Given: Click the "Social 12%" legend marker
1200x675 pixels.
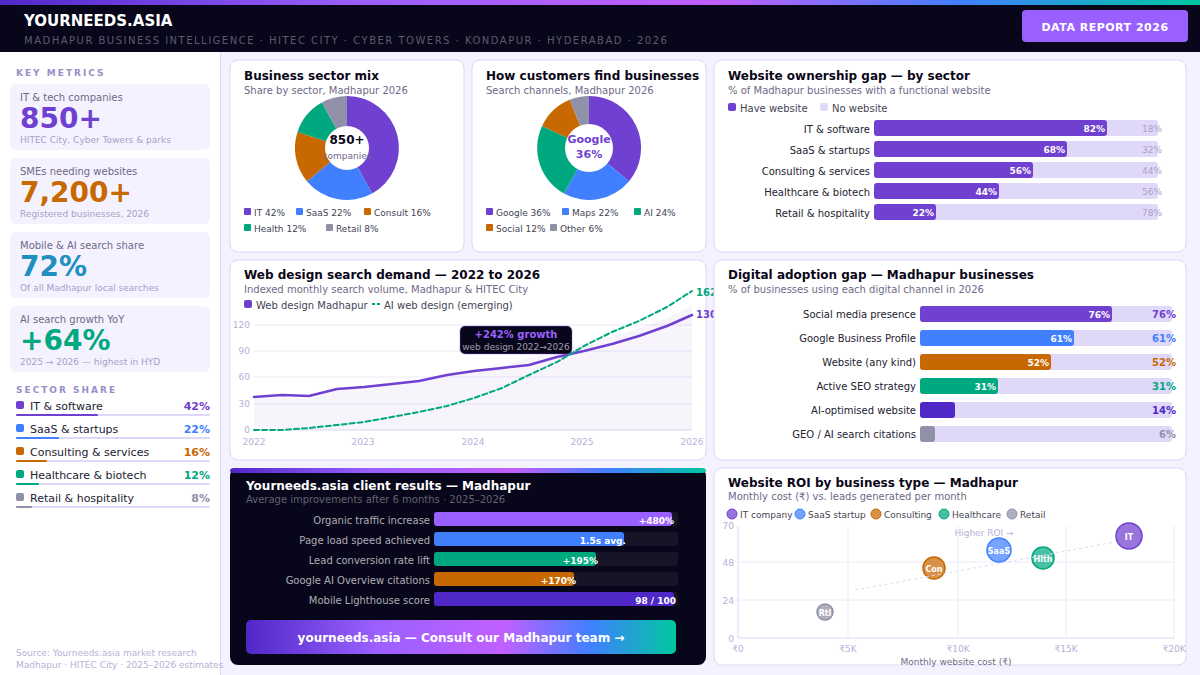Looking at the screenshot, I should (x=489, y=229).
